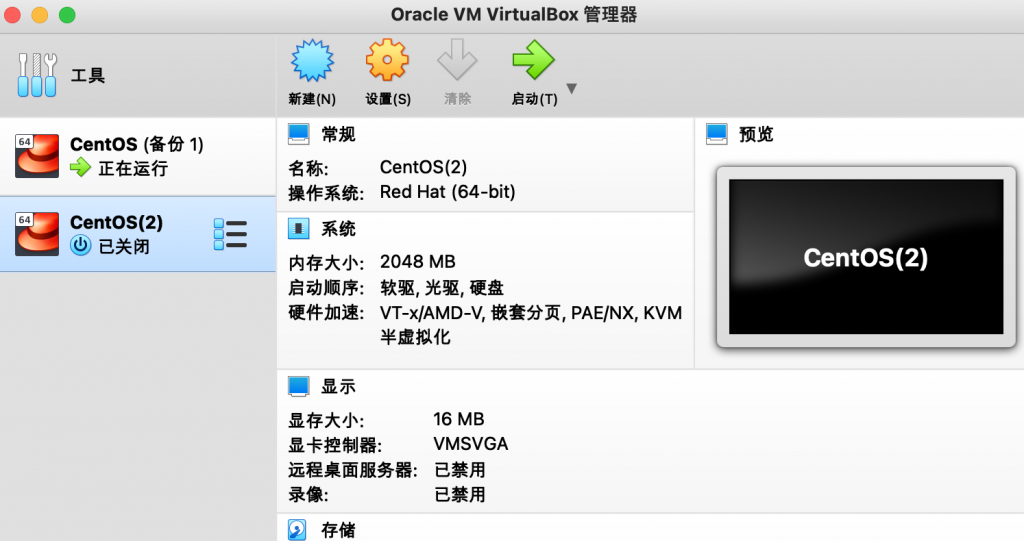Click the 名称: label
Image resolution: width=1024 pixels, height=541 pixels.
click(x=308, y=169)
